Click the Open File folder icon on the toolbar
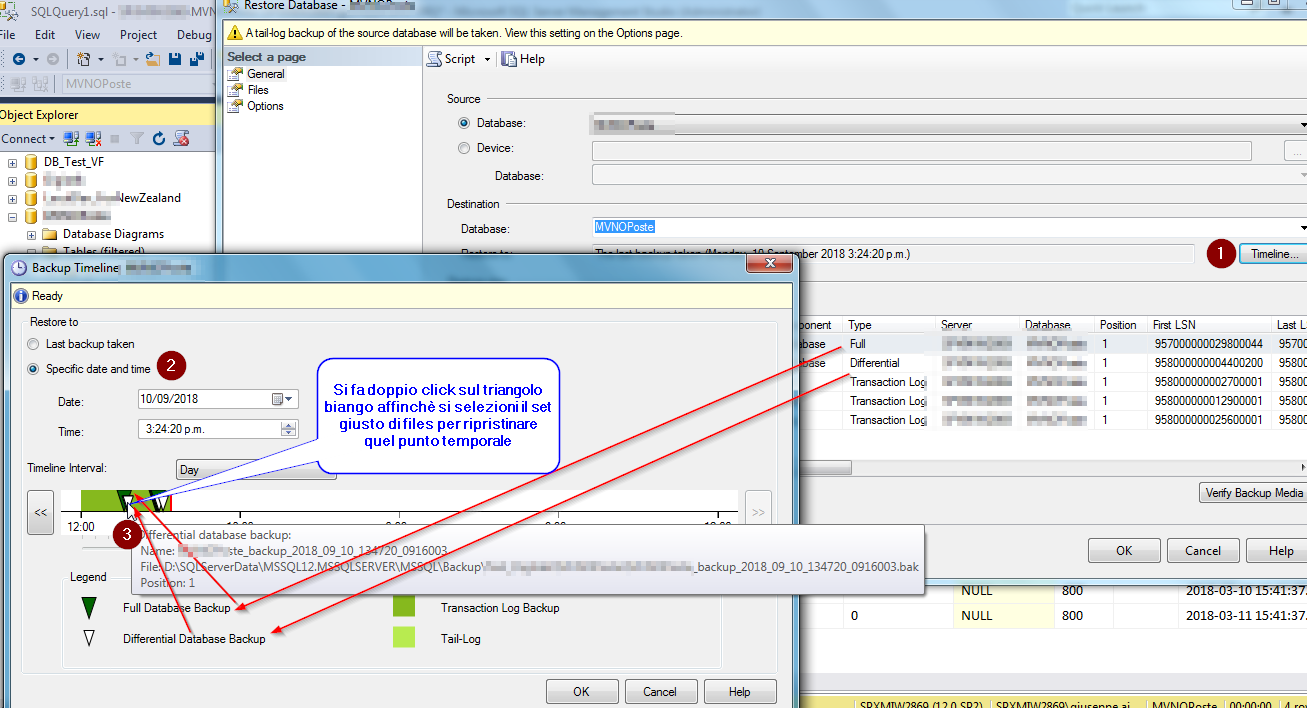The height and width of the screenshot is (708, 1307). tap(152, 59)
